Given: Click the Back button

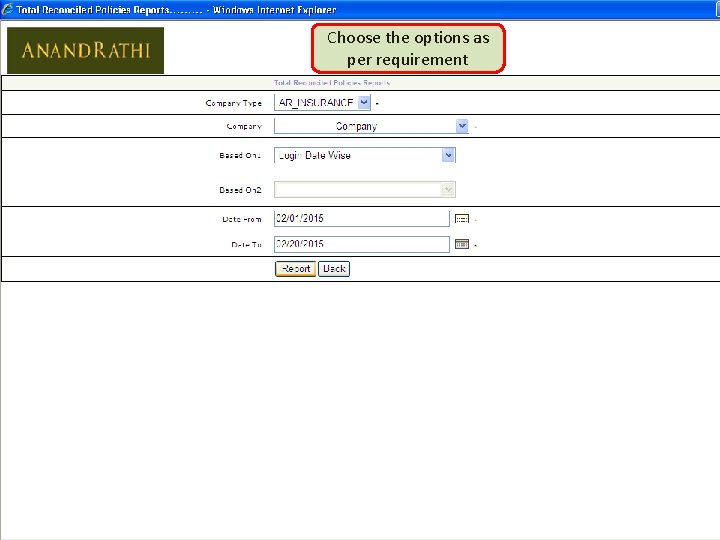Looking at the screenshot, I should pos(334,269).
